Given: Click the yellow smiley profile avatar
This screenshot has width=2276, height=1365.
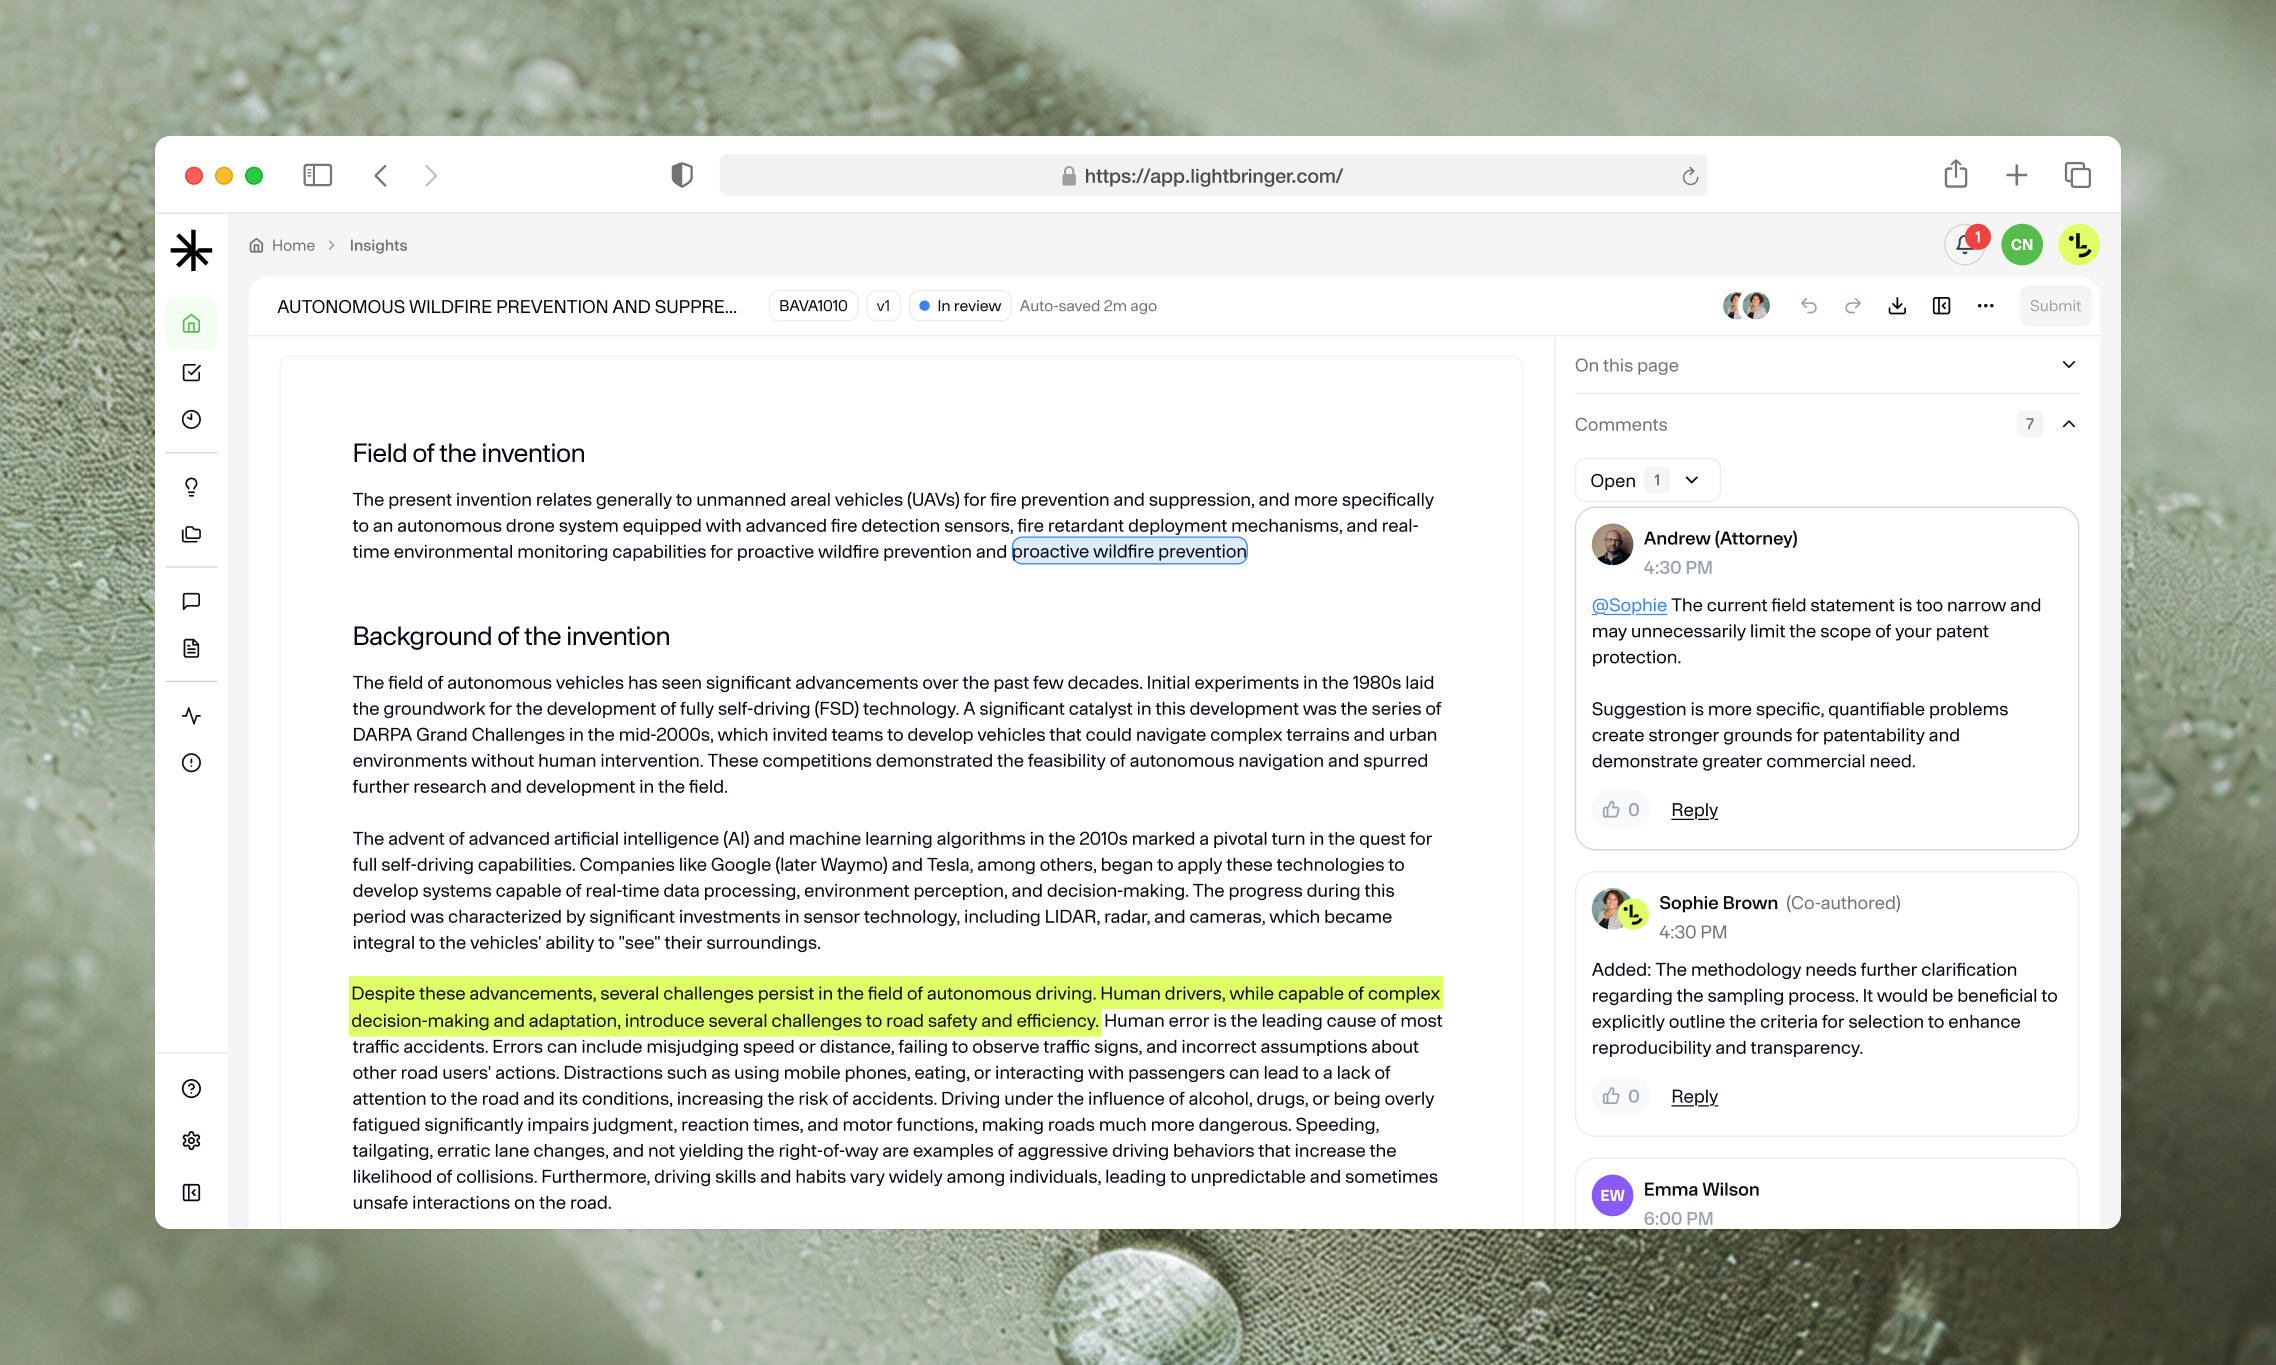Looking at the screenshot, I should pyautogui.click(x=2079, y=245).
